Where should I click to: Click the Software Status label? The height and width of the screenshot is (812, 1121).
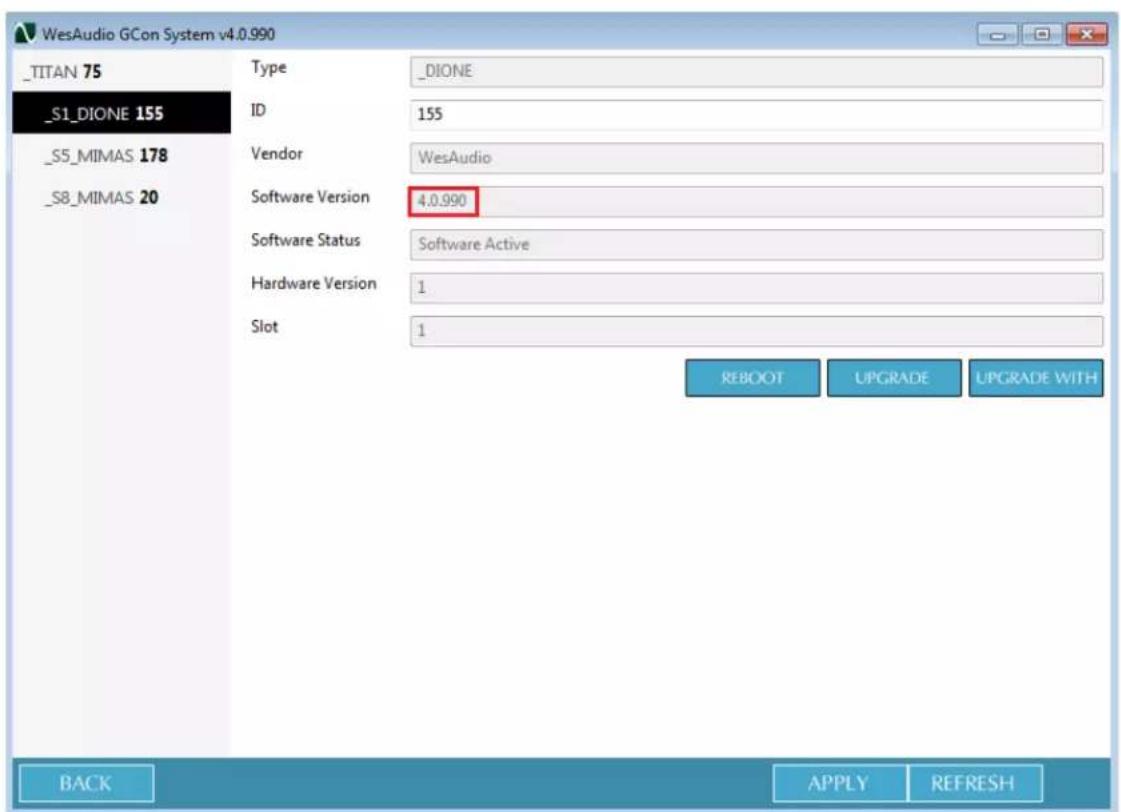[x=305, y=240]
